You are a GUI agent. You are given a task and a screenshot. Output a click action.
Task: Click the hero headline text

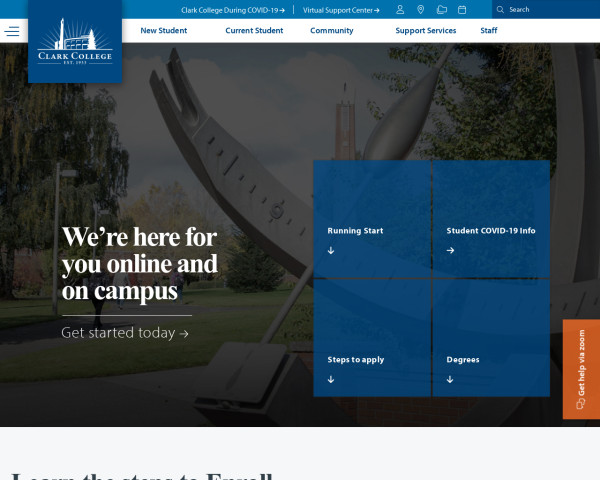point(140,264)
